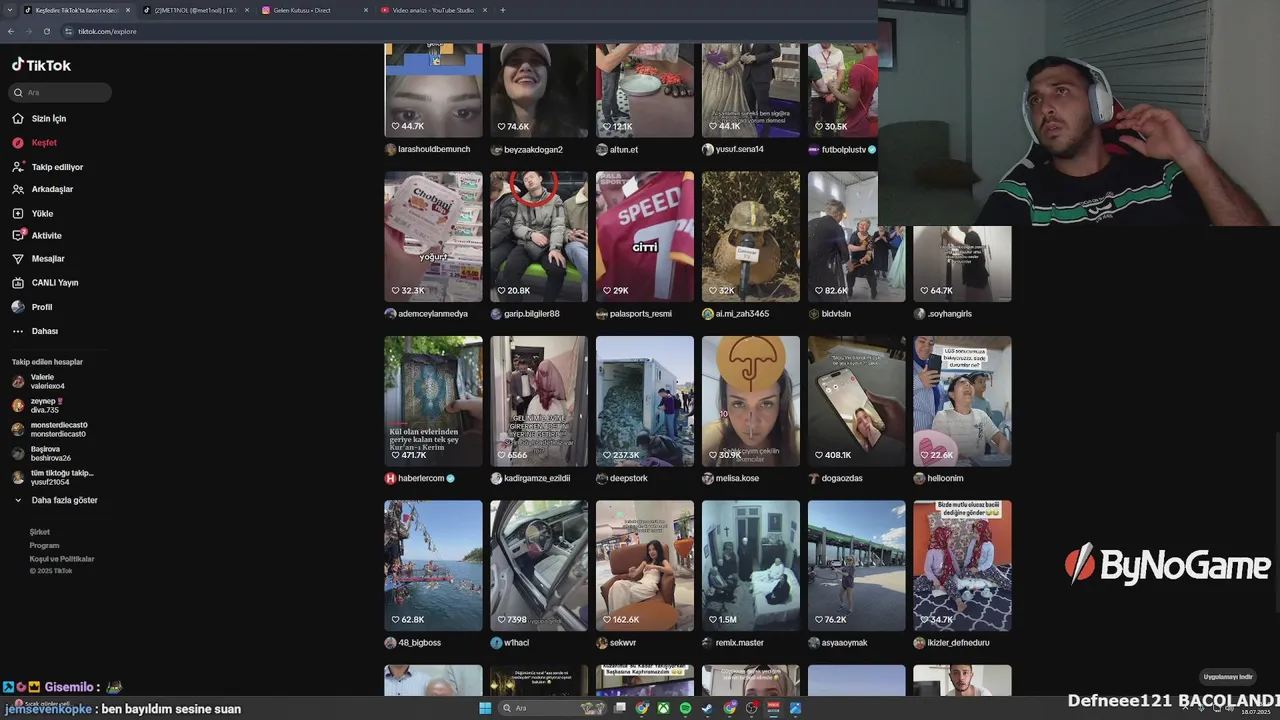
Task: Open Spotify from the taskbar
Action: coord(685,708)
